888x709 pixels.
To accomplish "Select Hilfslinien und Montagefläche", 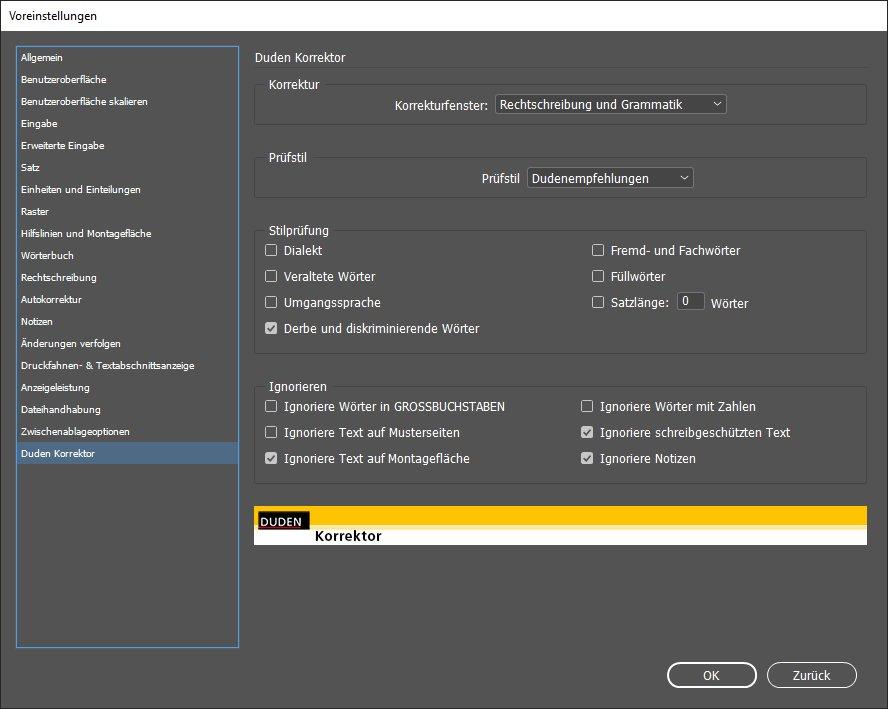I will click(x=127, y=234).
